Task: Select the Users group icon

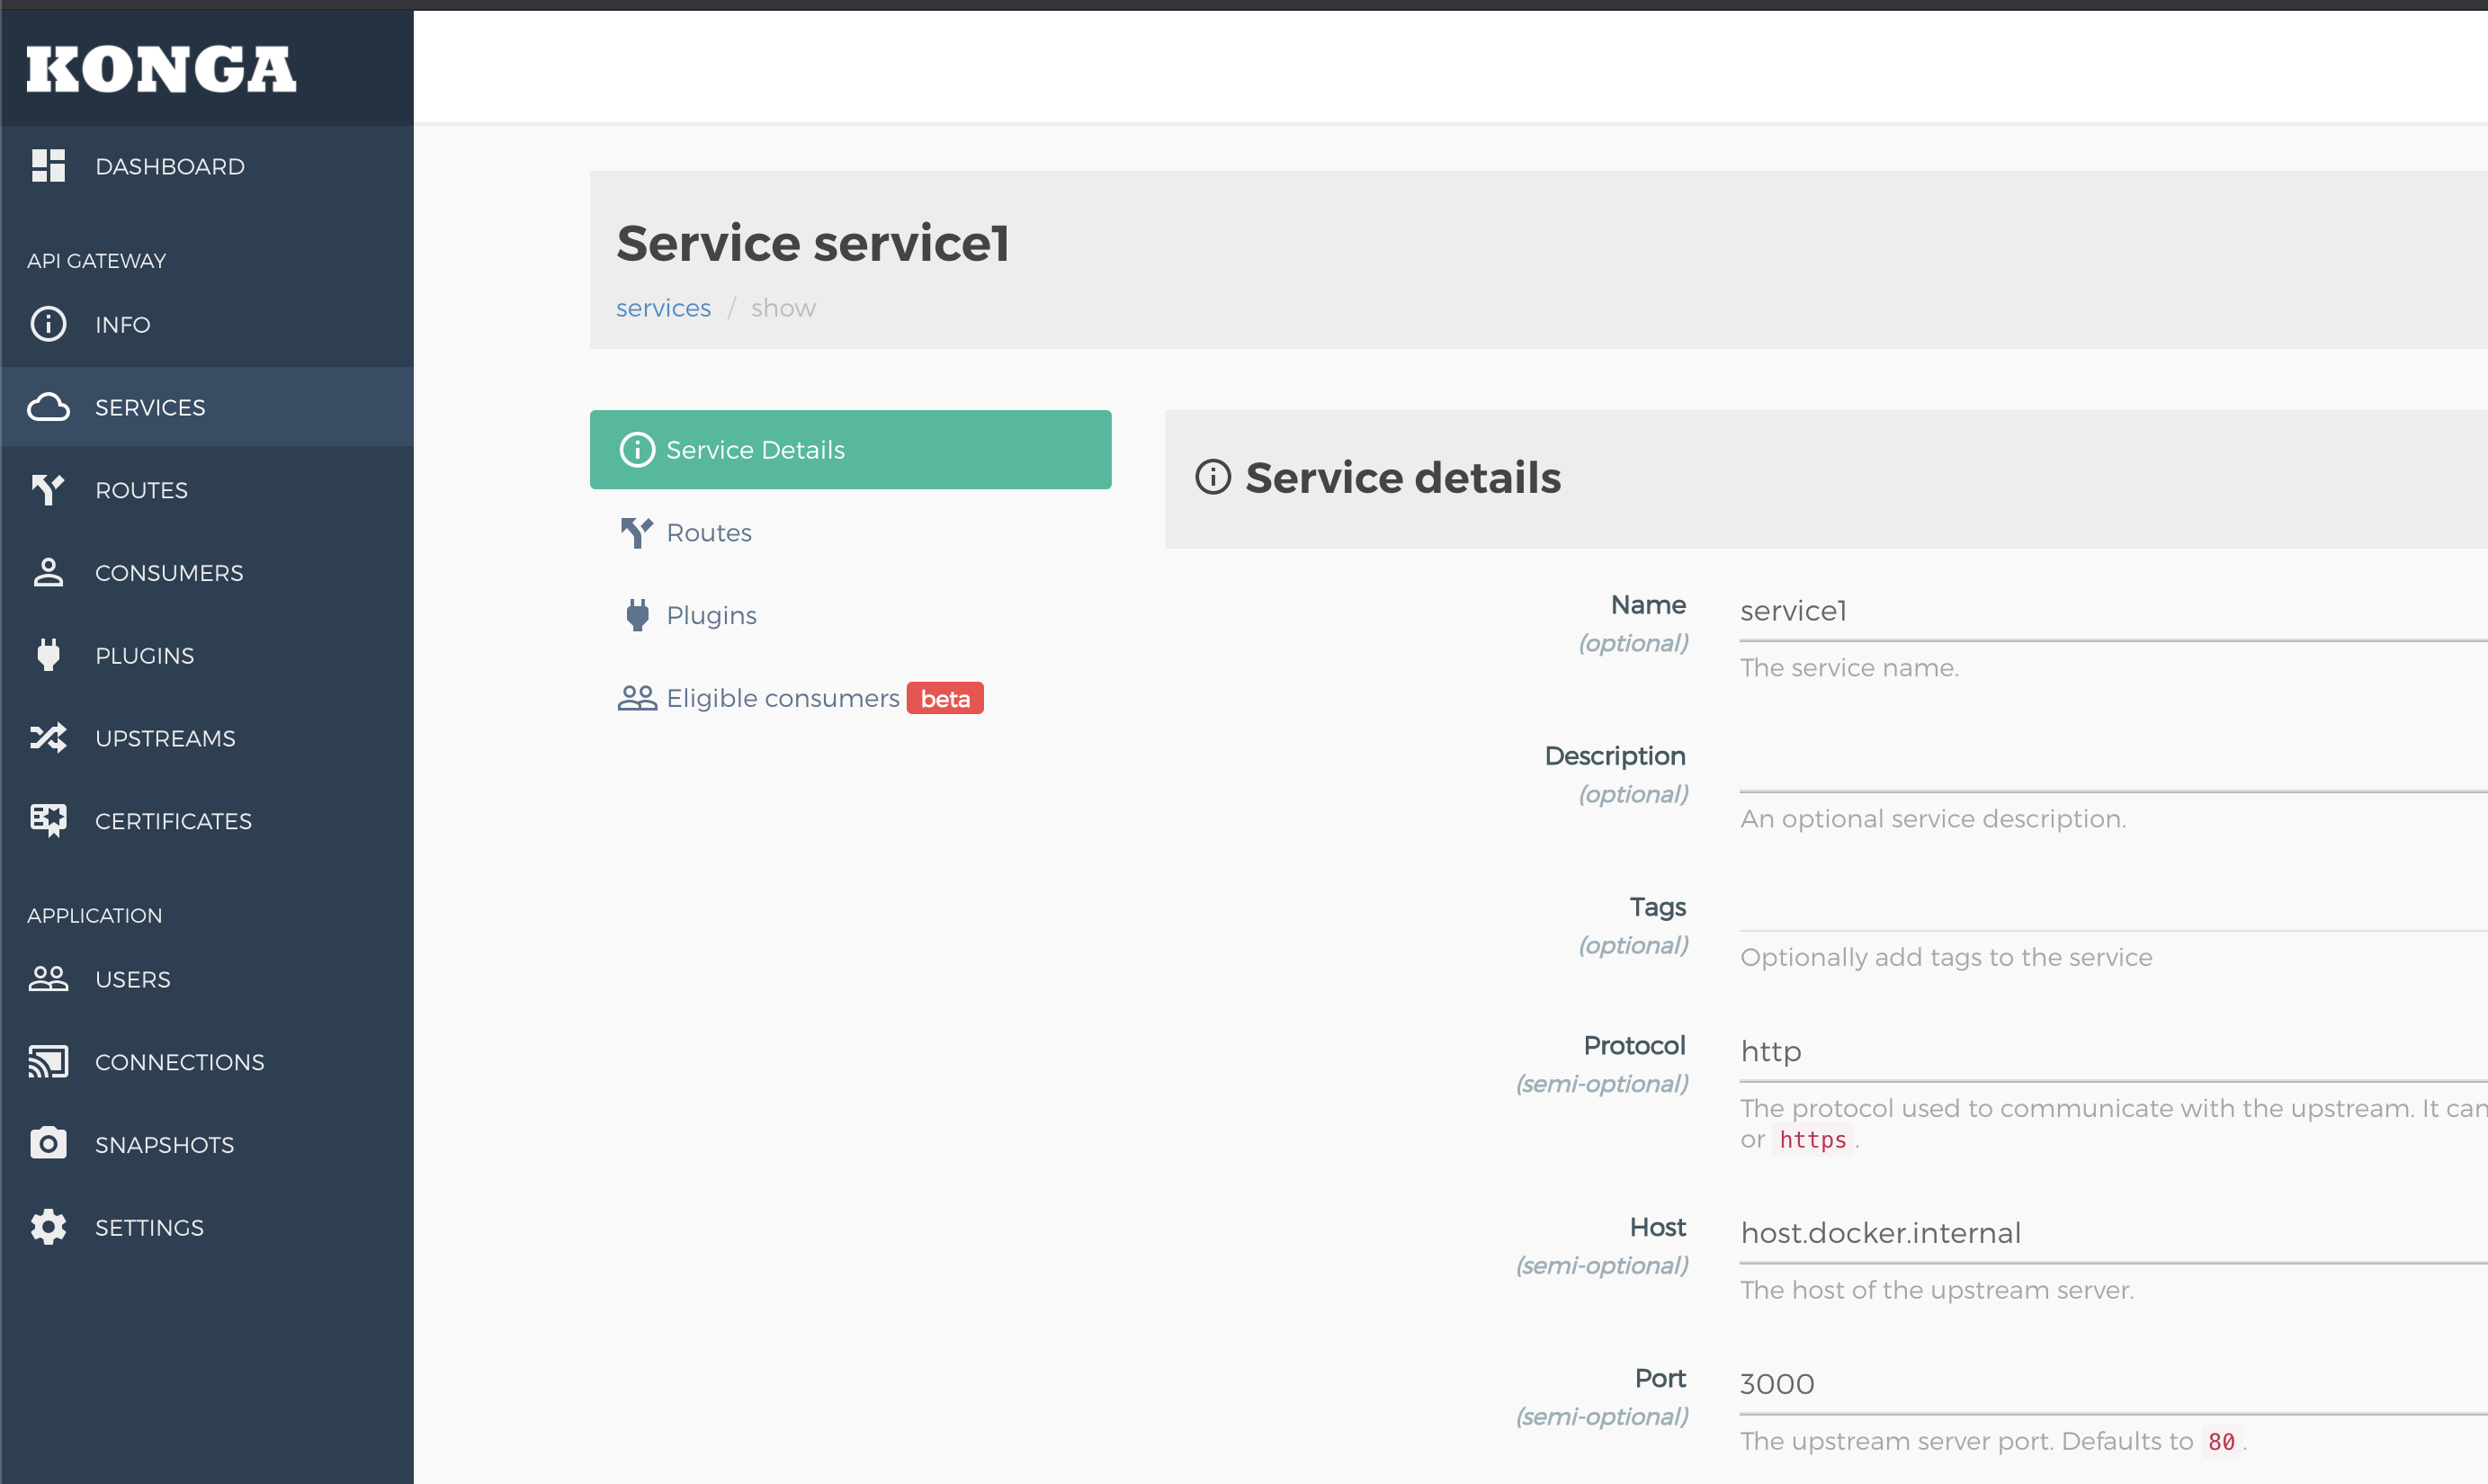Action: 48,979
